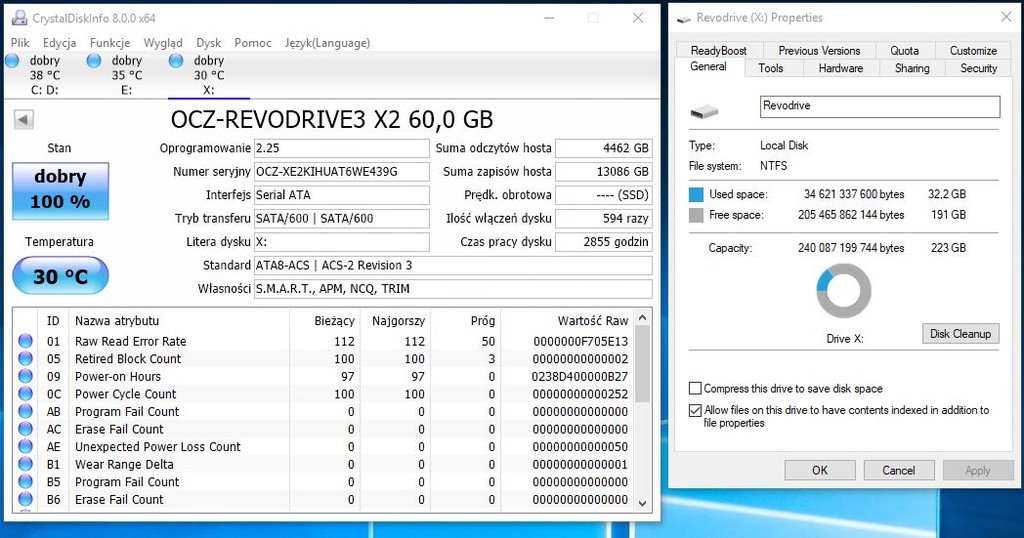Click the previous disk arrow button

coord(24,119)
